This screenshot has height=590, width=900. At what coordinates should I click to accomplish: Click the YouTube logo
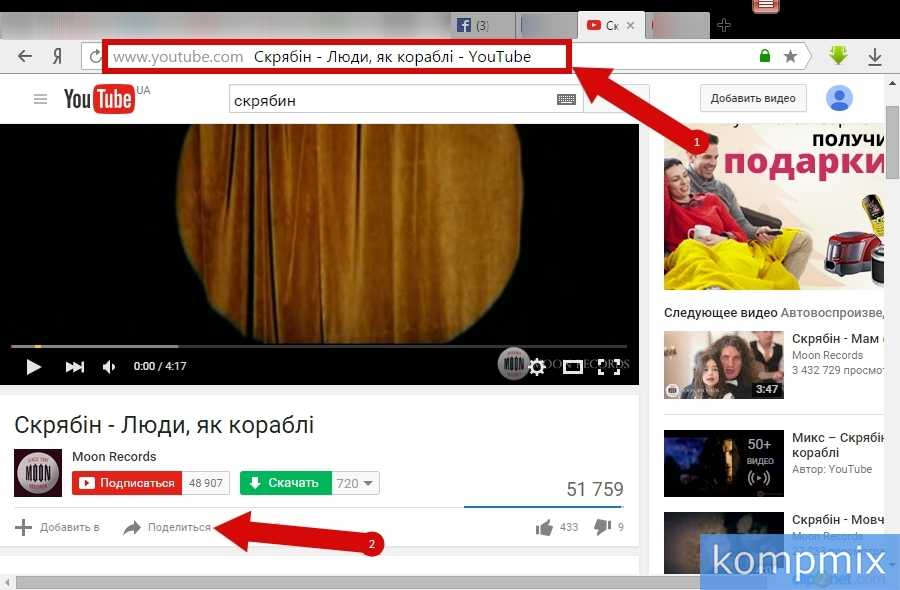click(x=100, y=99)
